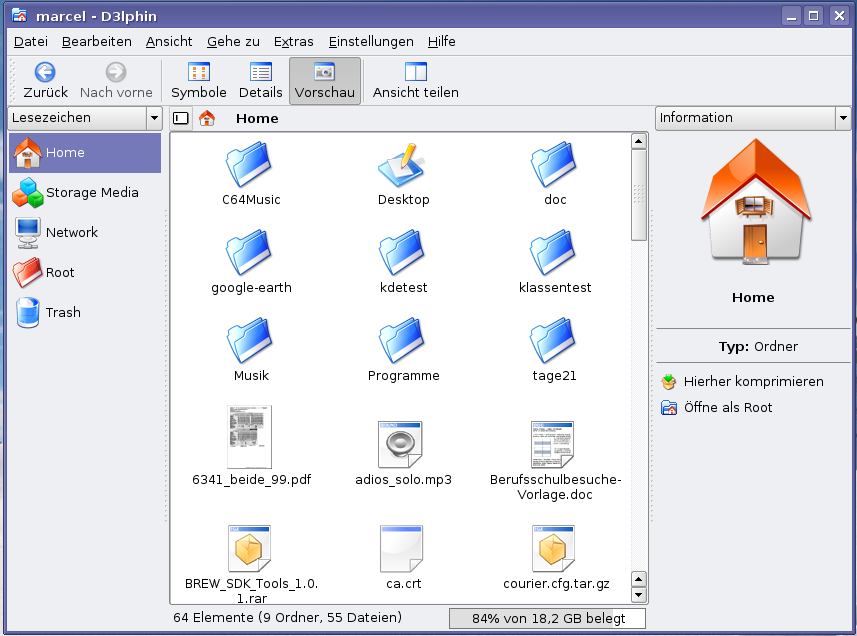Click the 6341_beide_99.pdf thumbnail
Viewport: 857px width, 636px height.
tap(250, 437)
